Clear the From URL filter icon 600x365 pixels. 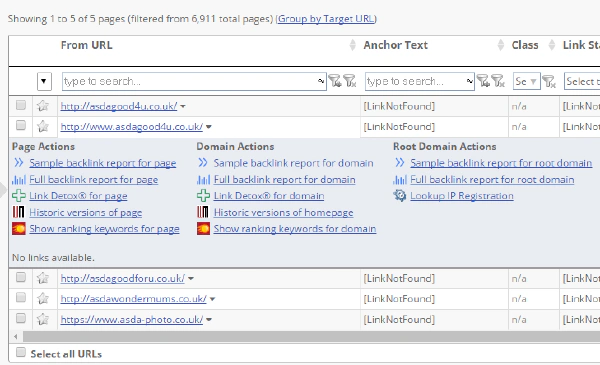[x=350, y=81]
